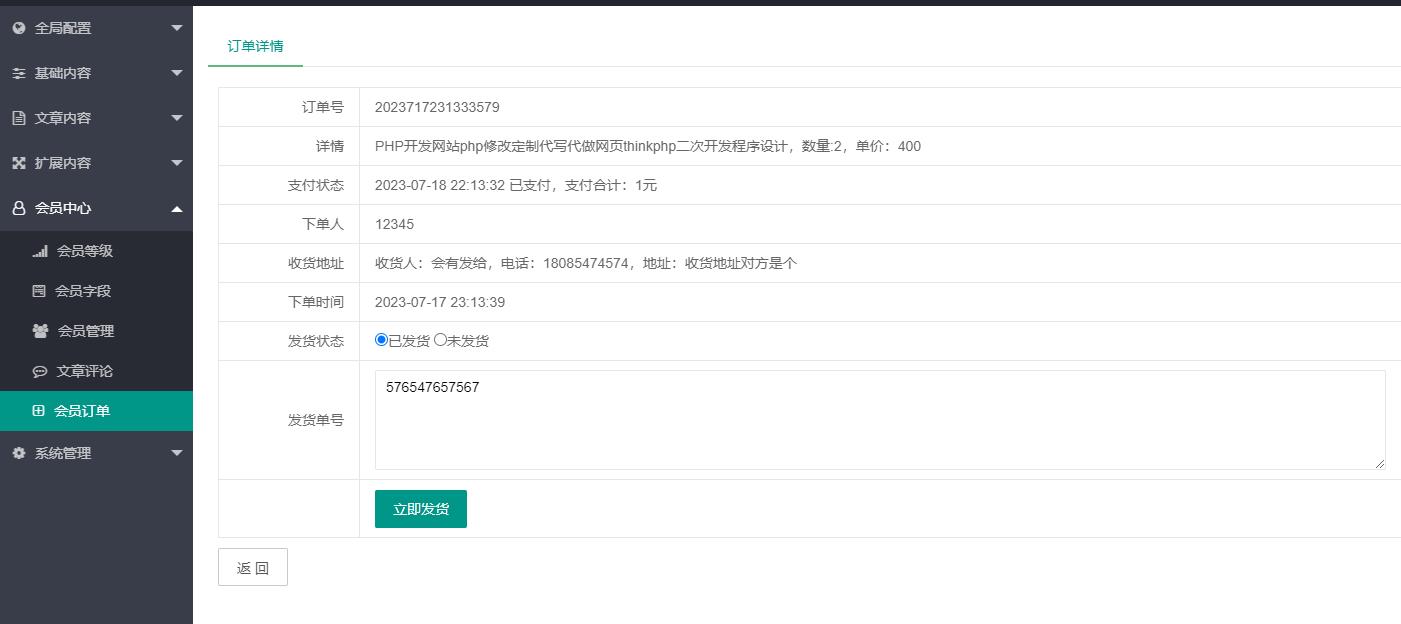Open the 会员字段 menu item
1401x624 pixels.
[83, 291]
